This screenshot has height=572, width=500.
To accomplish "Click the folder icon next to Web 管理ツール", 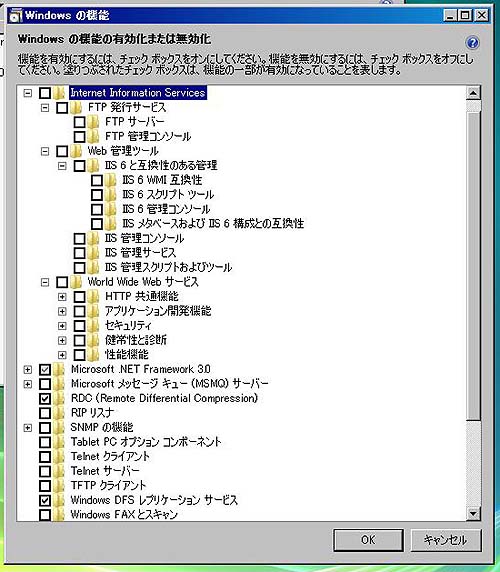I will tap(76, 151).
